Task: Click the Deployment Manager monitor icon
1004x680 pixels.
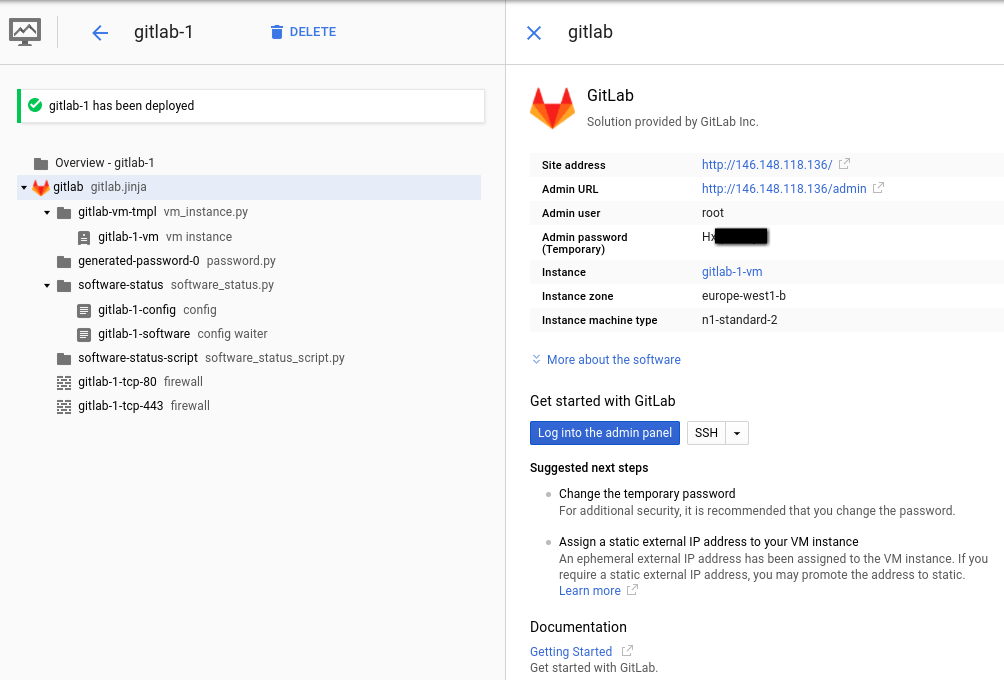Action: (x=25, y=32)
